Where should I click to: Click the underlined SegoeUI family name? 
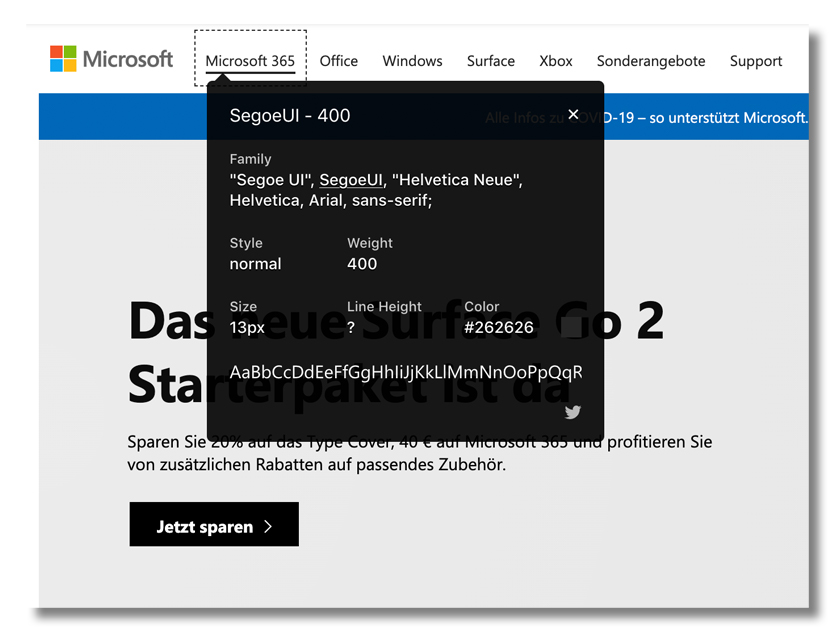pos(351,180)
